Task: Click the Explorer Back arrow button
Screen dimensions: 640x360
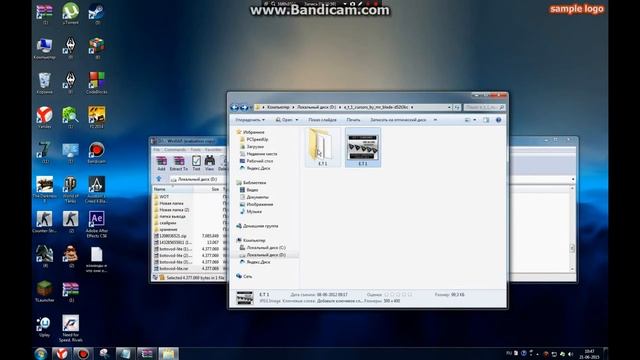Action: [235, 107]
